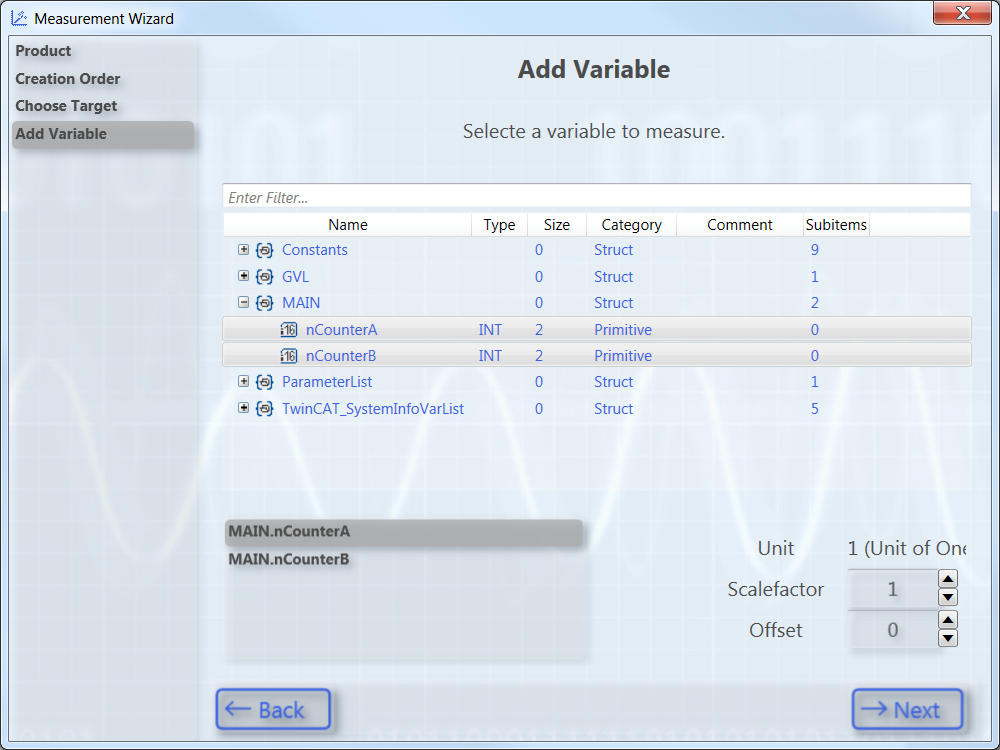Image resolution: width=1000 pixels, height=750 pixels.
Task: Click the nCounterA INT variable icon
Action: [289, 330]
